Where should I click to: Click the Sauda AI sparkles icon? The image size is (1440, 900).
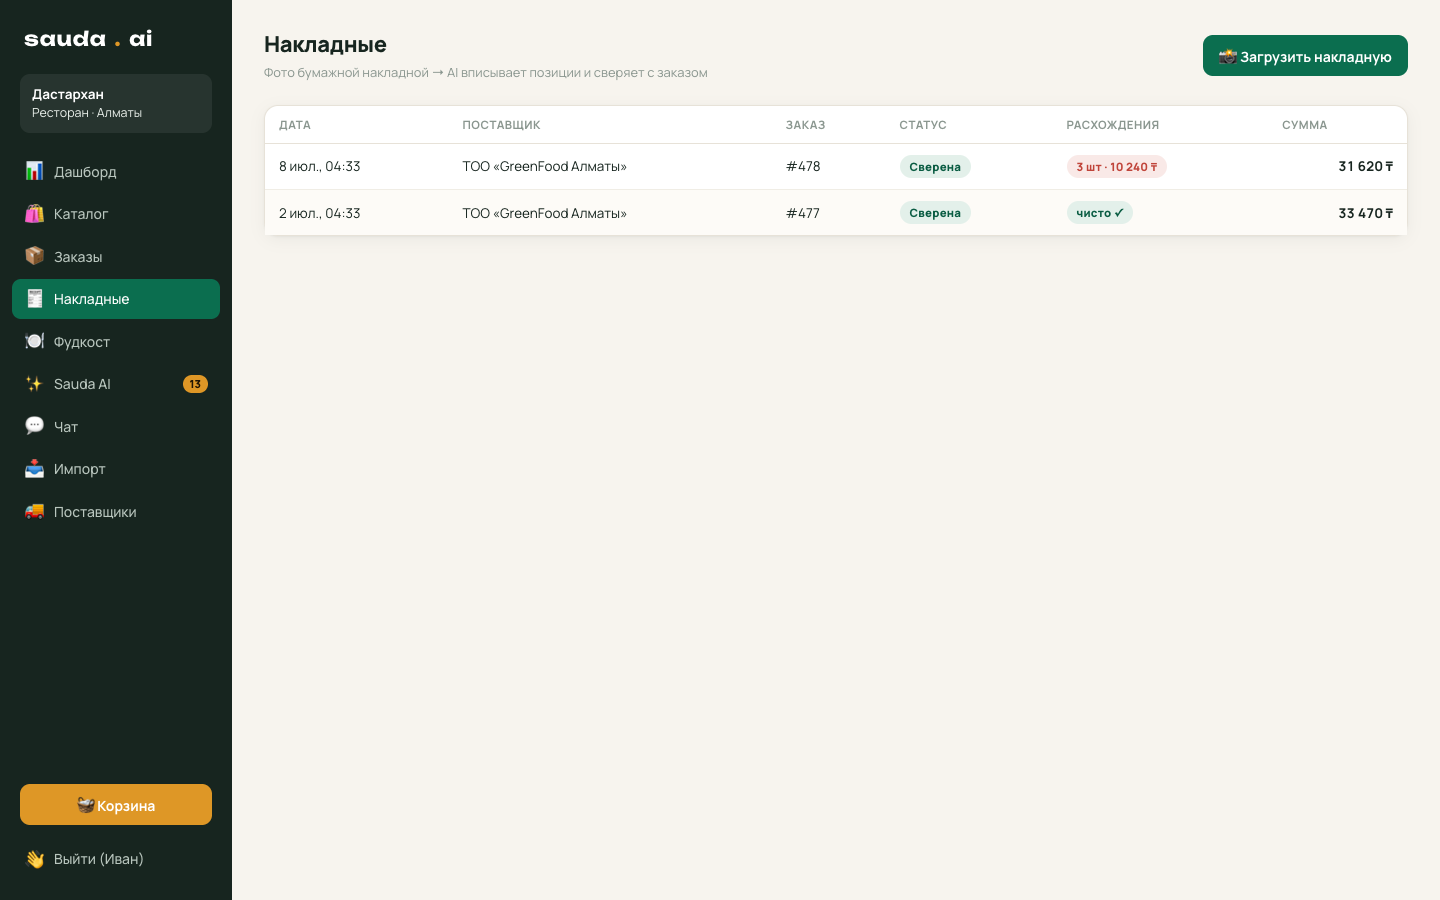[x=34, y=384]
